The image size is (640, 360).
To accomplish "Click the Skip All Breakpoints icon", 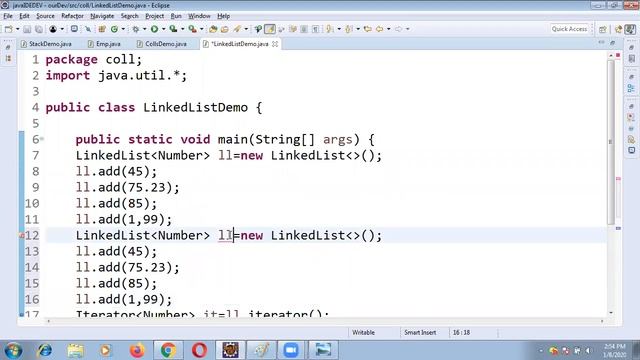I will (87, 29).
